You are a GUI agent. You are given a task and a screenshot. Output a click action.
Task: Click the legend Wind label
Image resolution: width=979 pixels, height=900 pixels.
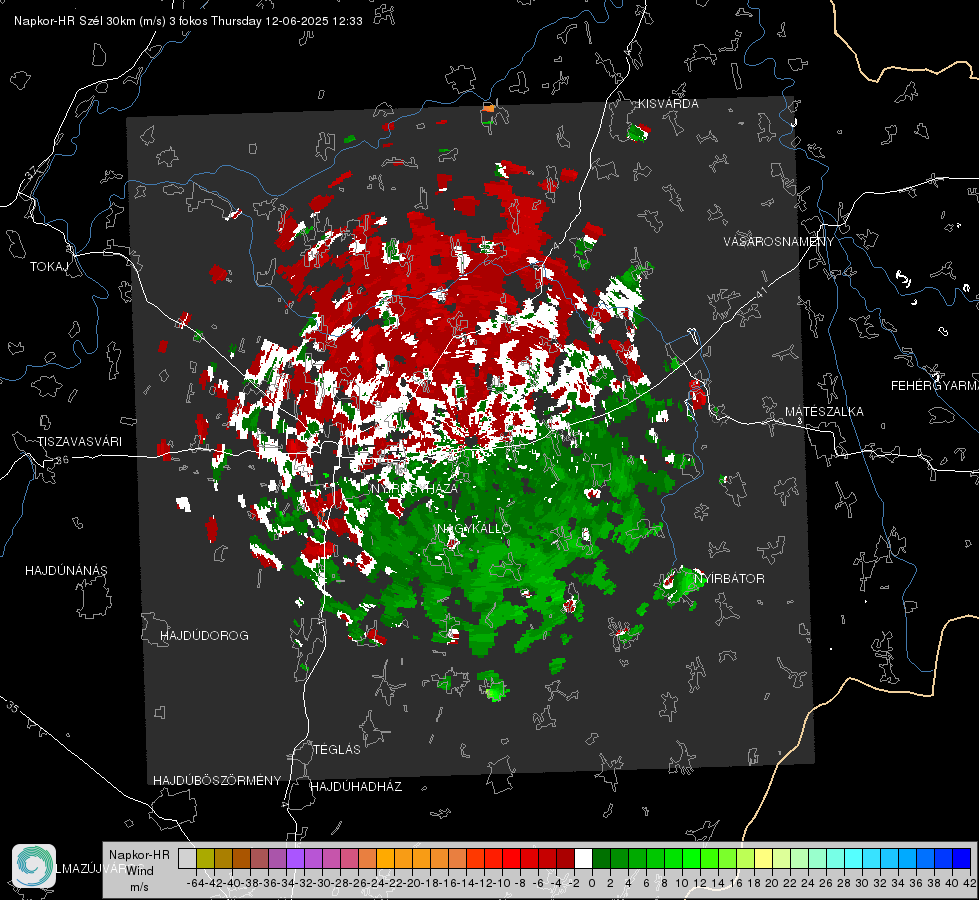pos(140,871)
